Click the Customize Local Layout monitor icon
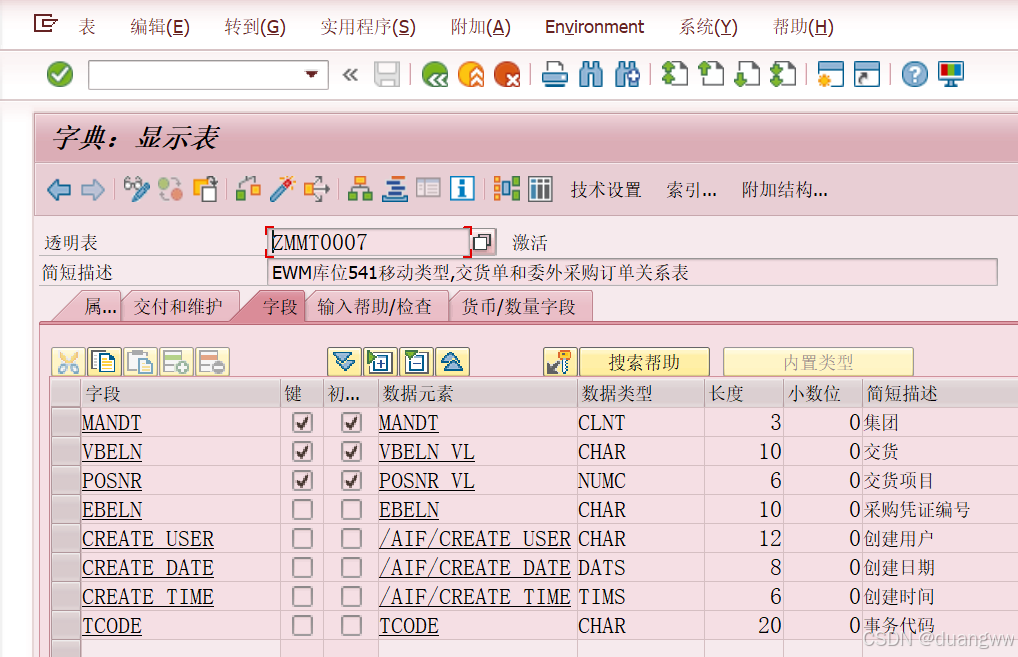The width and height of the screenshot is (1018, 657). click(950, 74)
